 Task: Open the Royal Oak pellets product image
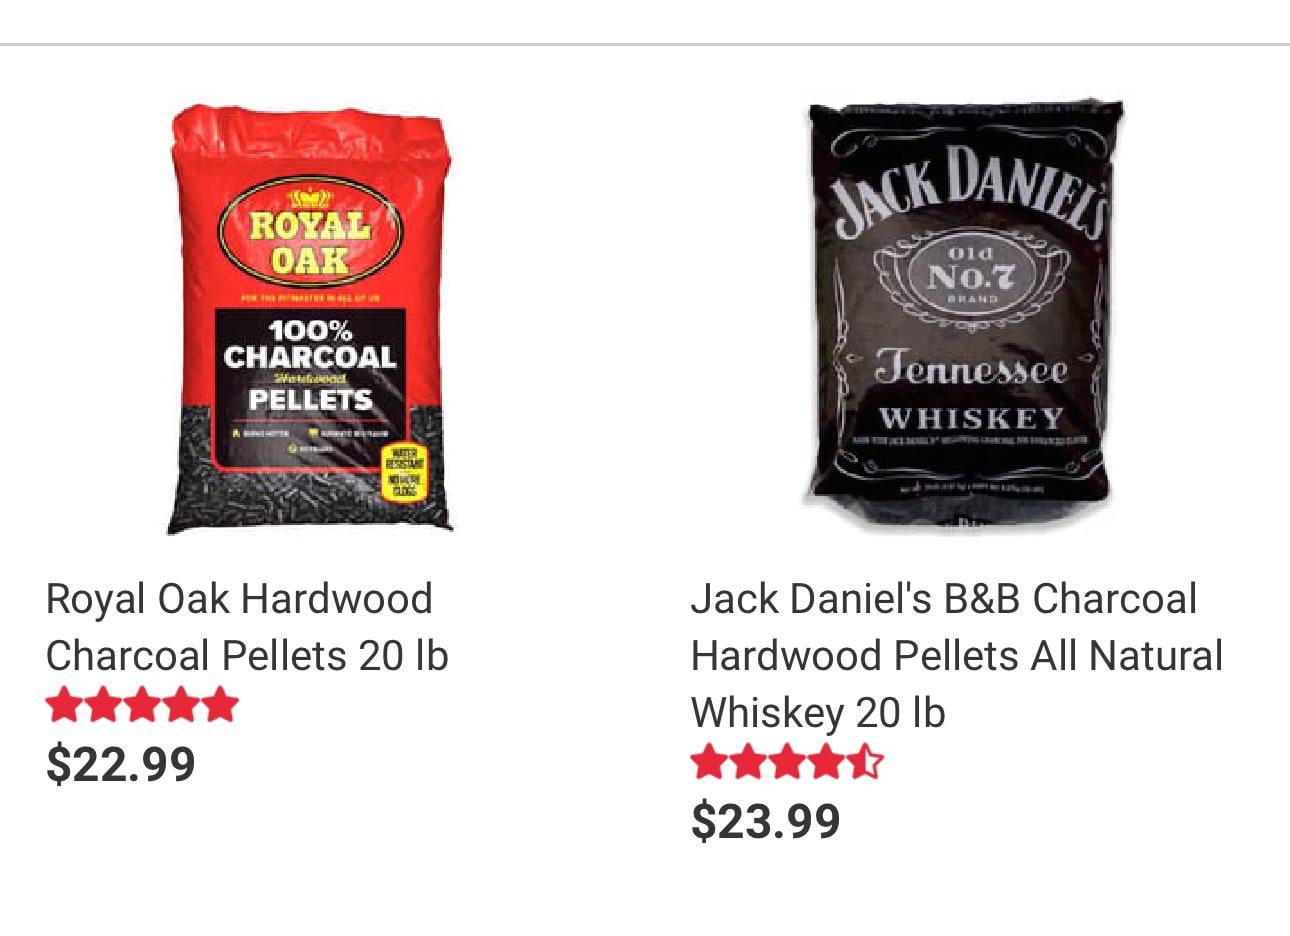click(310, 319)
